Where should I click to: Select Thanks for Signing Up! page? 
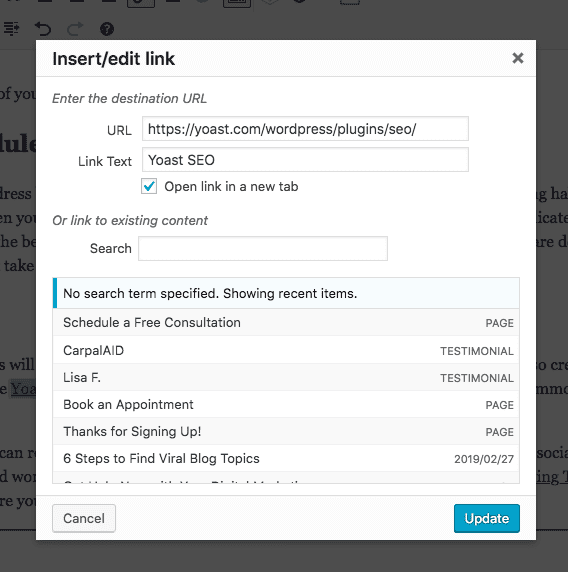click(286, 432)
